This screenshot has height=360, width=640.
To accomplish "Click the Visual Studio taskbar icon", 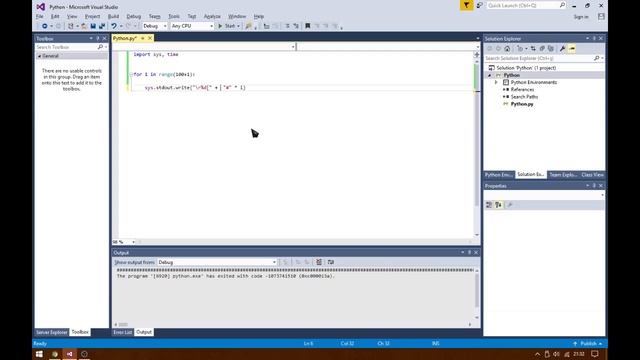I will [x=69, y=354].
